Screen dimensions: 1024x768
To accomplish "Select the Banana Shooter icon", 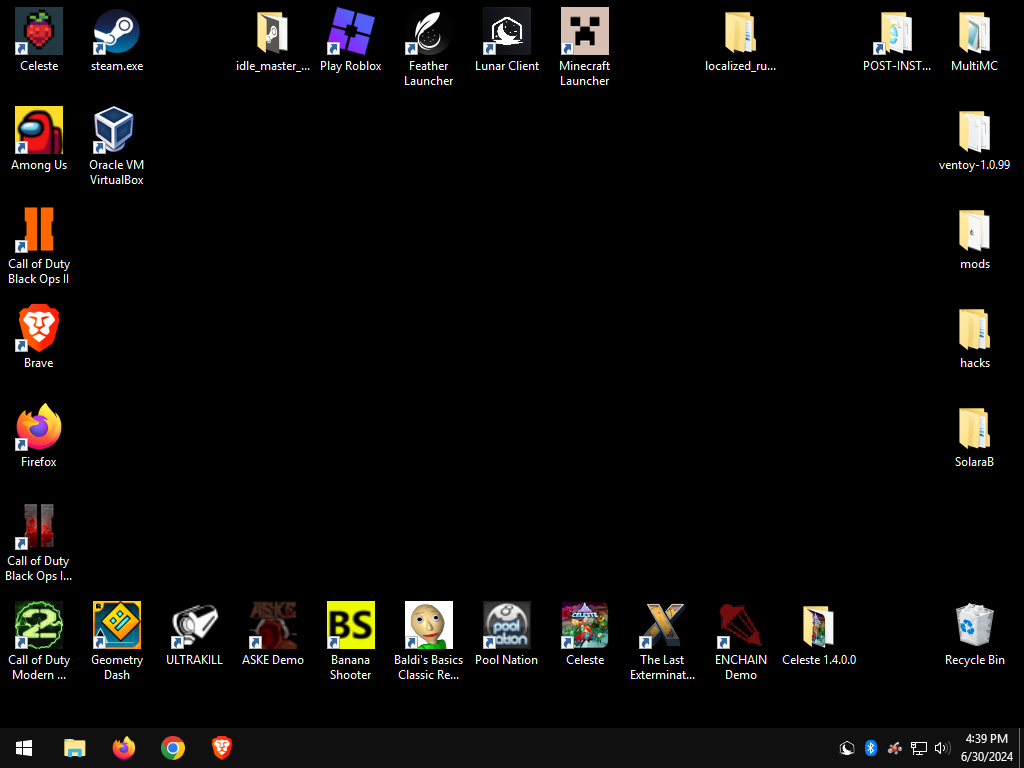I will click(351, 625).
